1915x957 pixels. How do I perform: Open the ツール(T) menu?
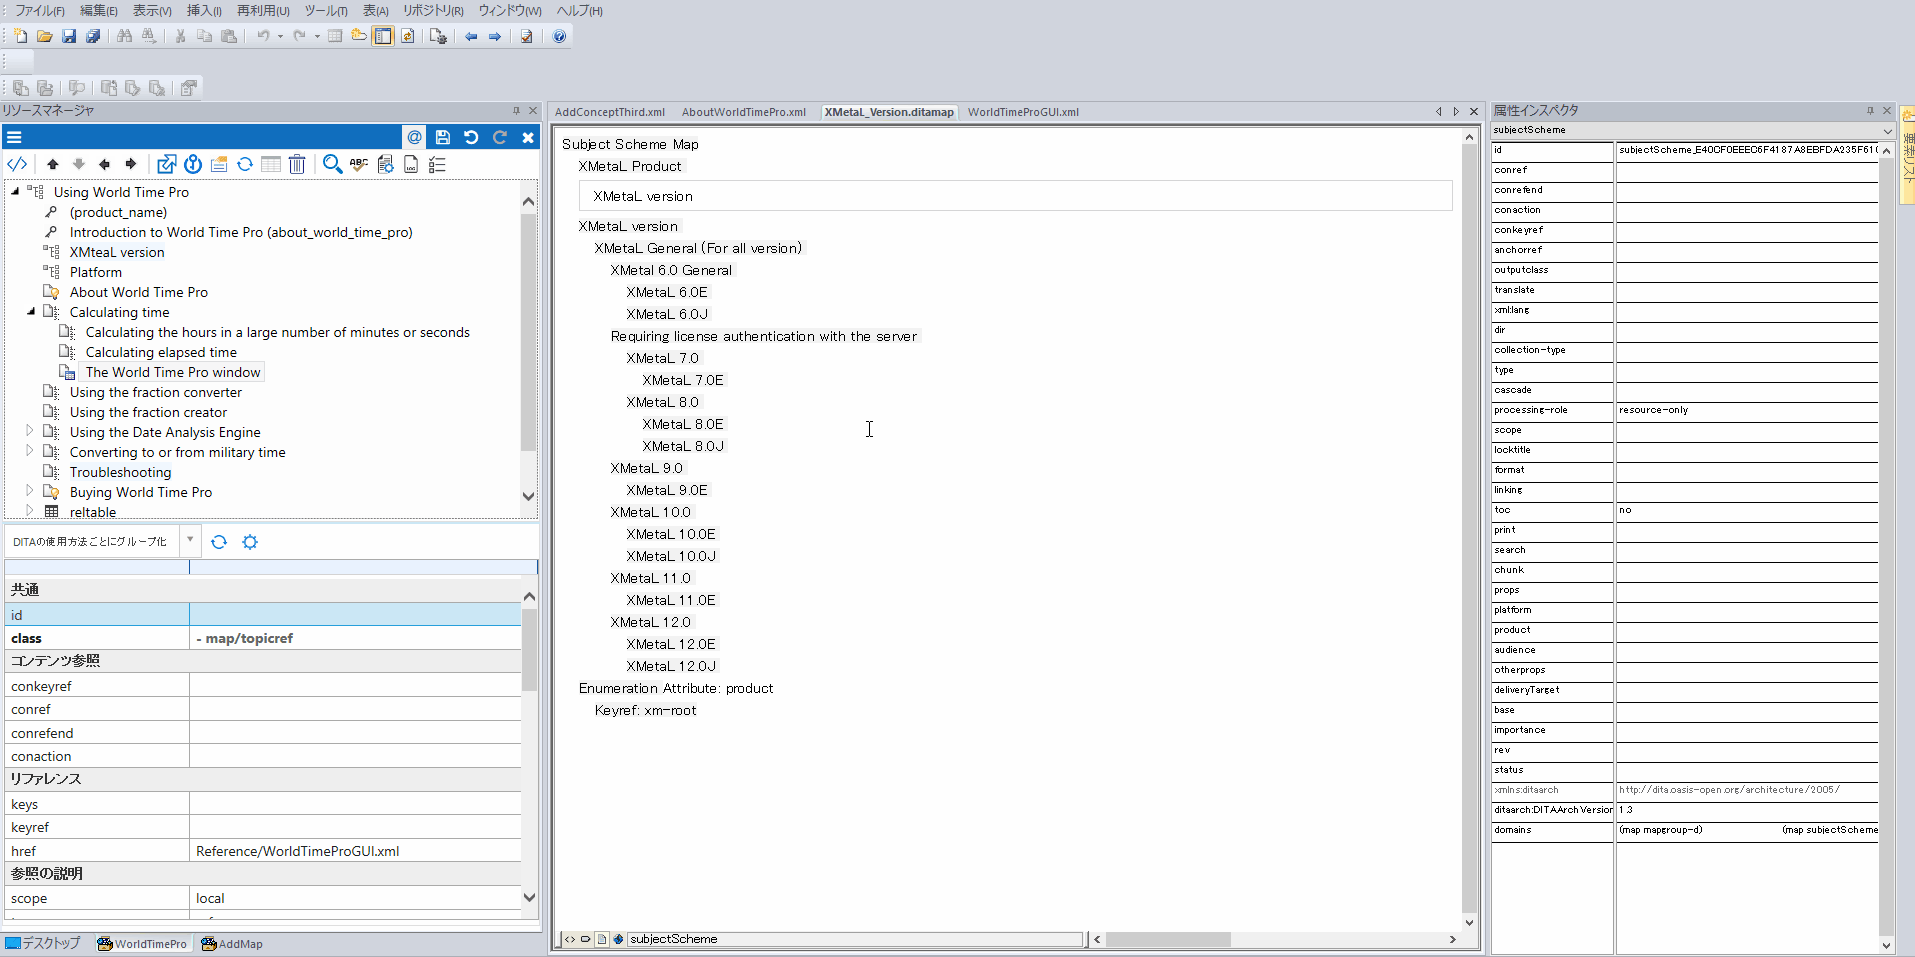[326, 10]
